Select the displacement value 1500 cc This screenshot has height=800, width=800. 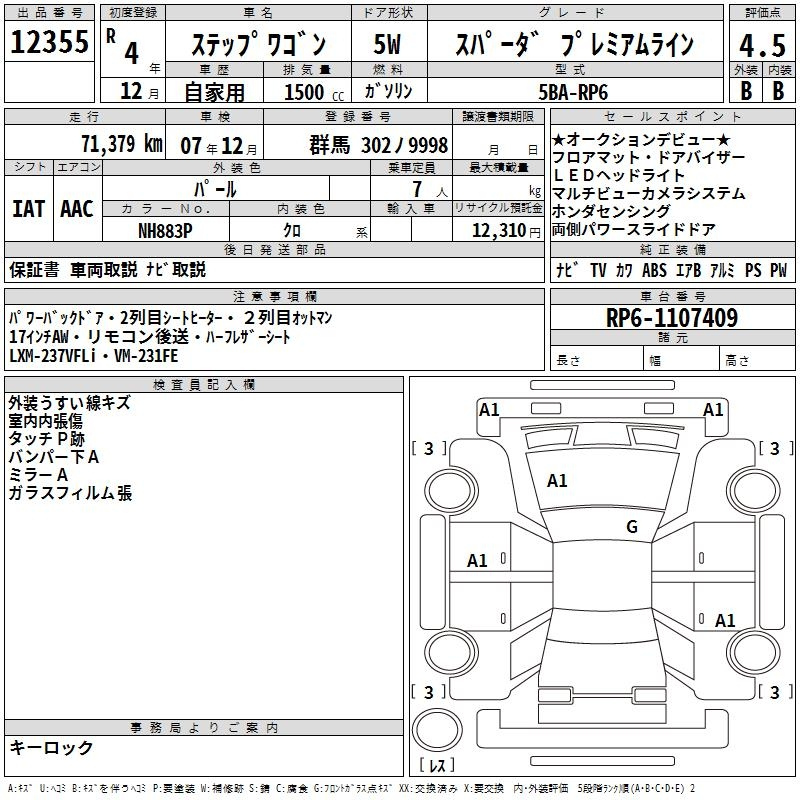click(314, 92)
